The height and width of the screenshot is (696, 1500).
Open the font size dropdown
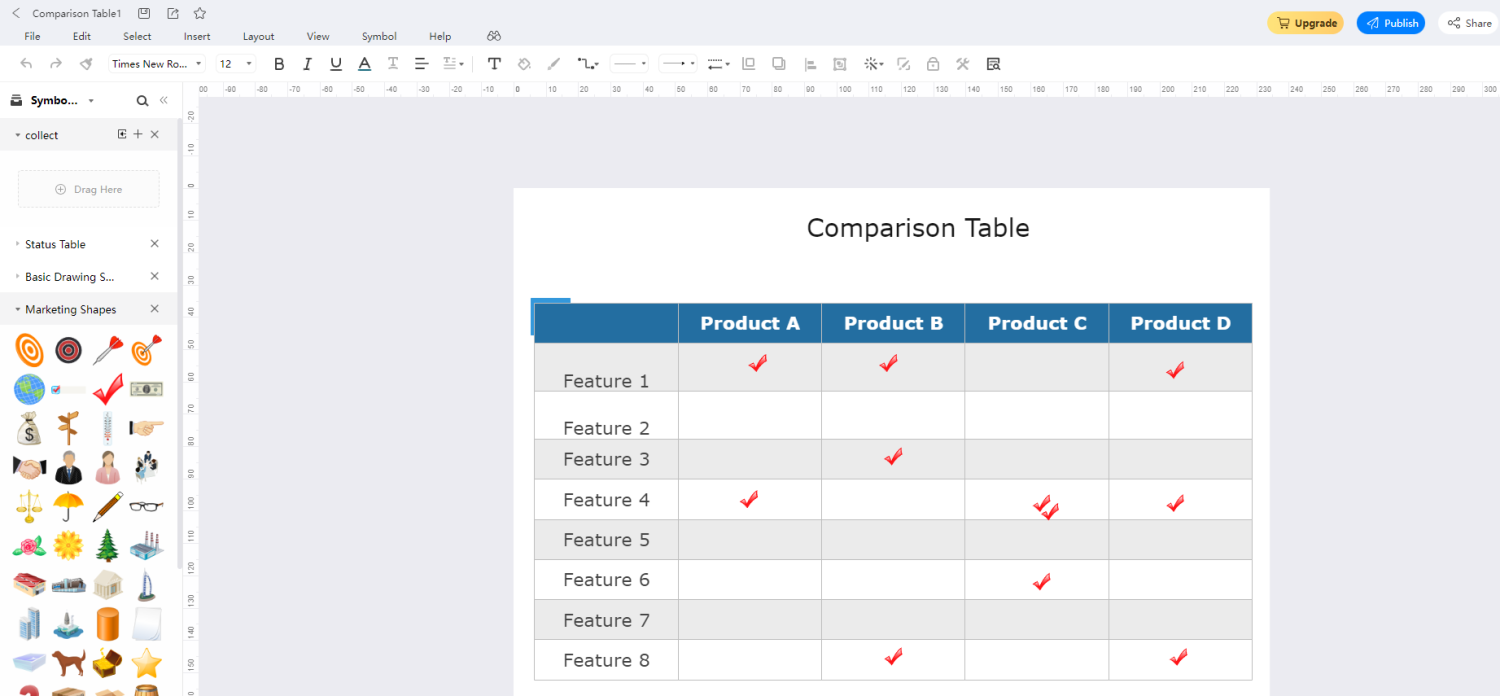(x=236, y=64)
